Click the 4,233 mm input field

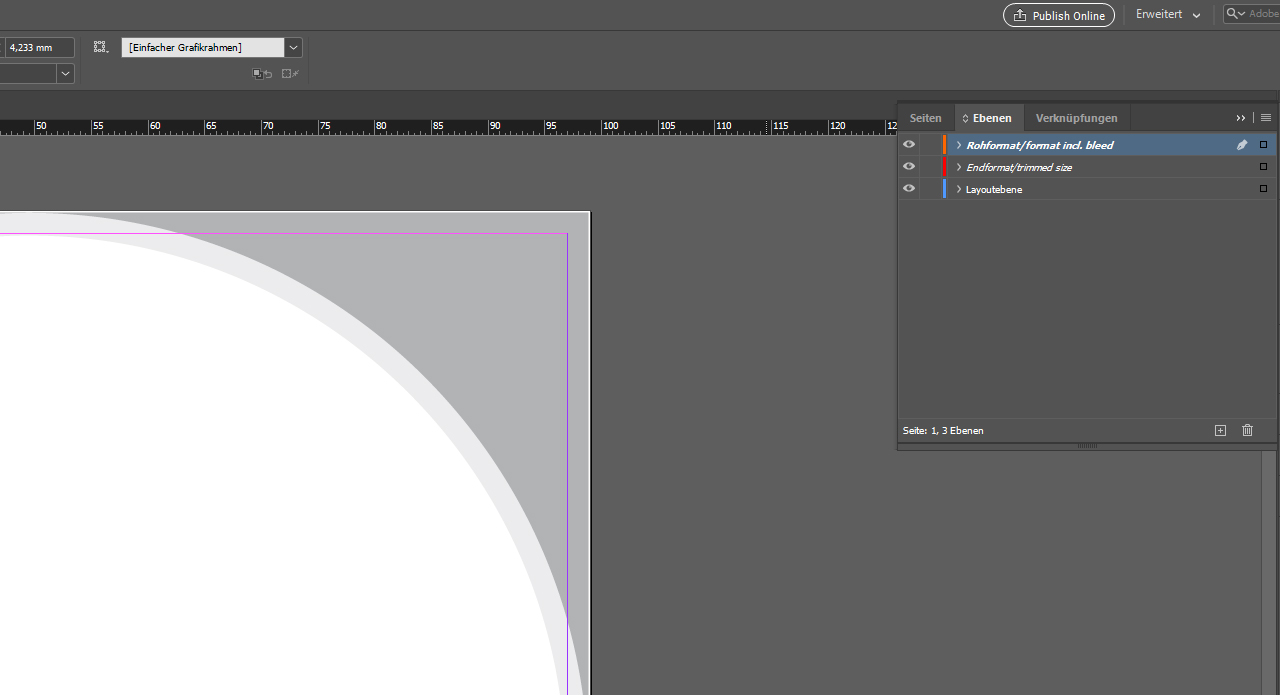click(38, 47)
